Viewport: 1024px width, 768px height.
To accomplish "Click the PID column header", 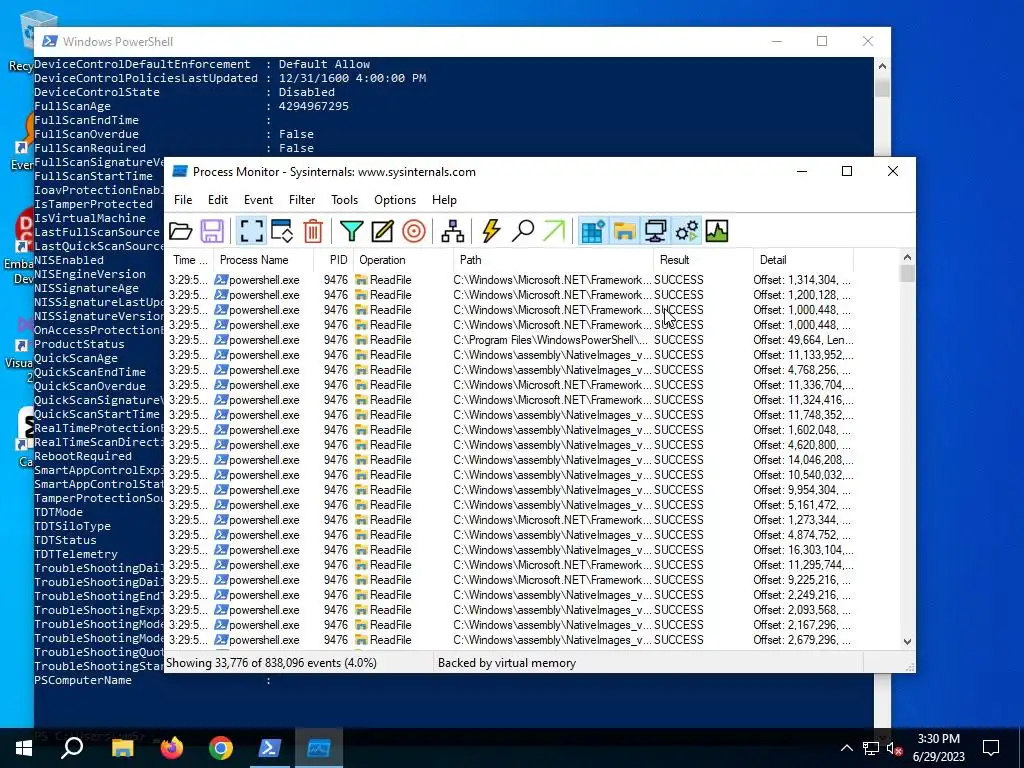I will [x=334, y=260].
